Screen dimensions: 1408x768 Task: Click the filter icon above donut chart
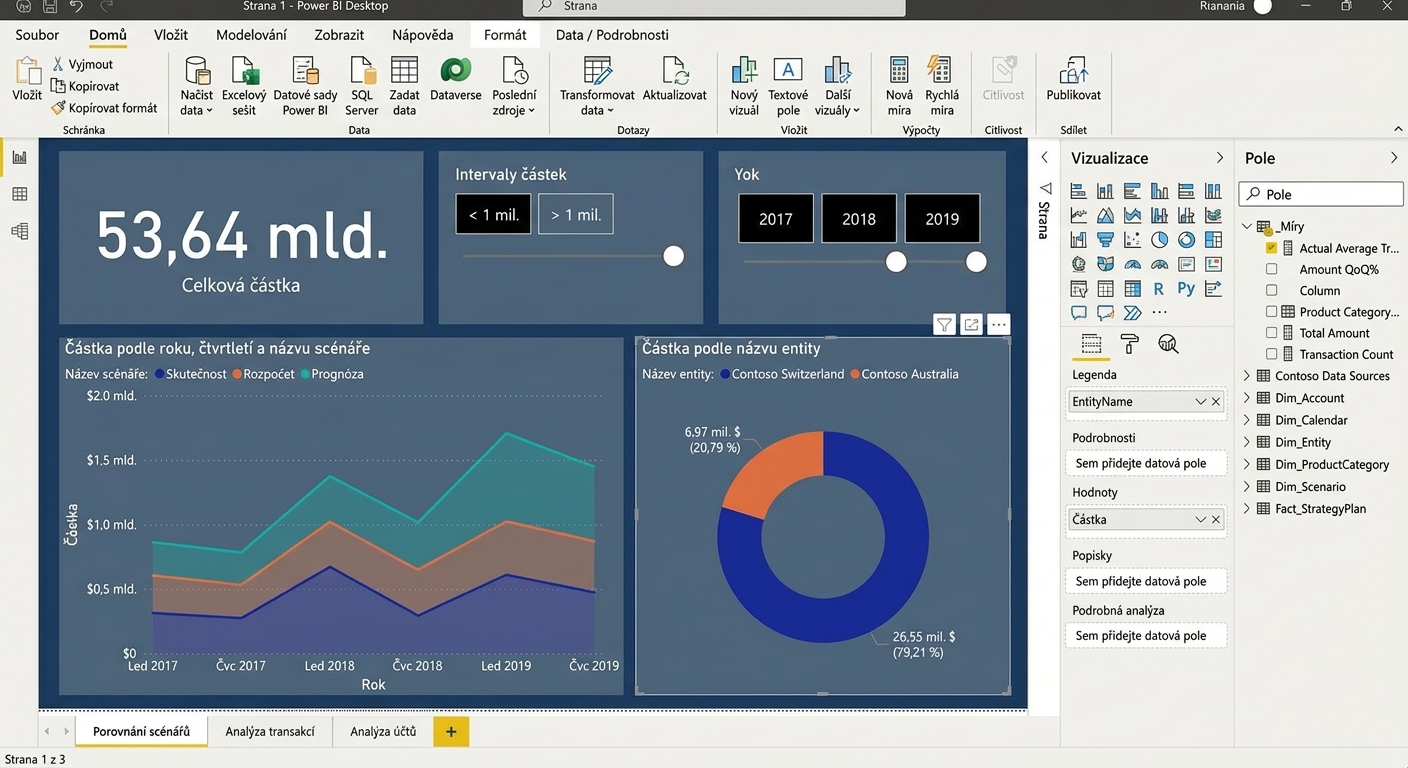click(944, 324)
